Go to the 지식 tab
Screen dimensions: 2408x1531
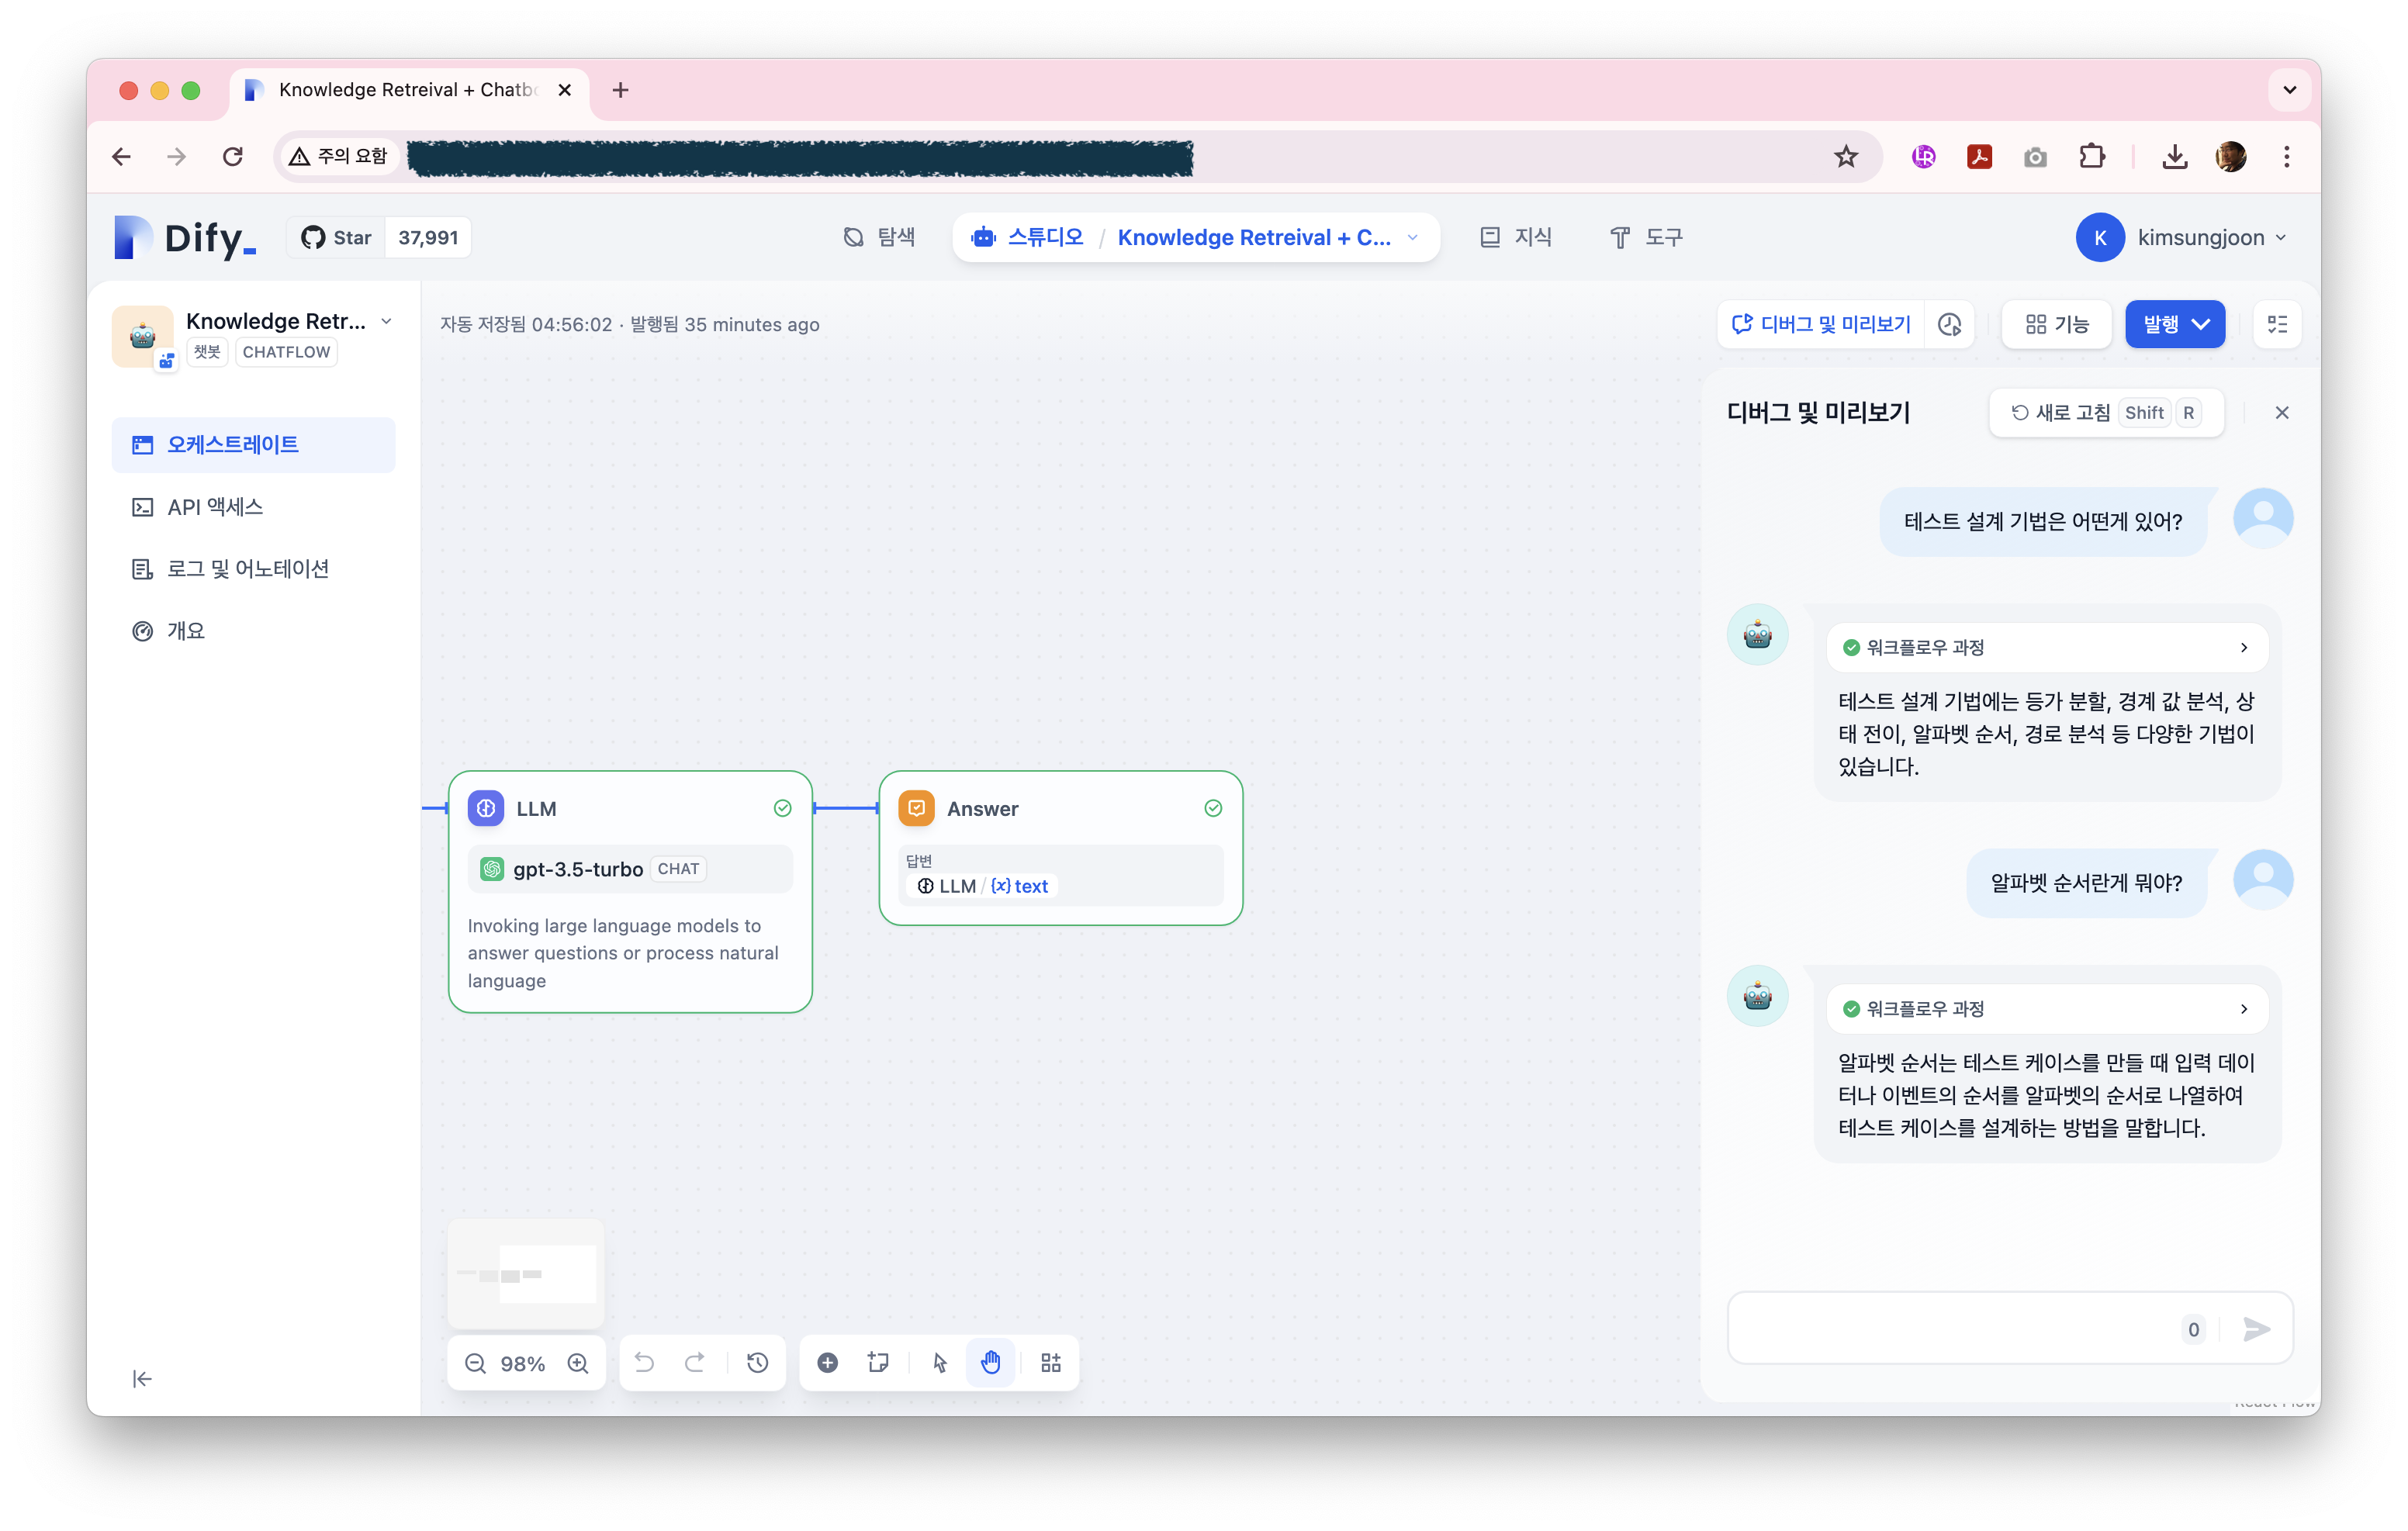coord(1515,237)
